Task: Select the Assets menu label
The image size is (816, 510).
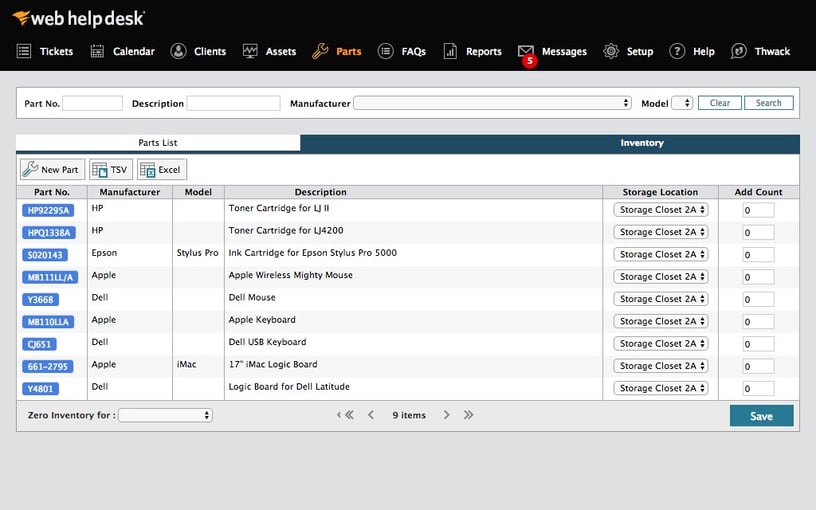Action: pyautogui.click(x=281, y=52)
